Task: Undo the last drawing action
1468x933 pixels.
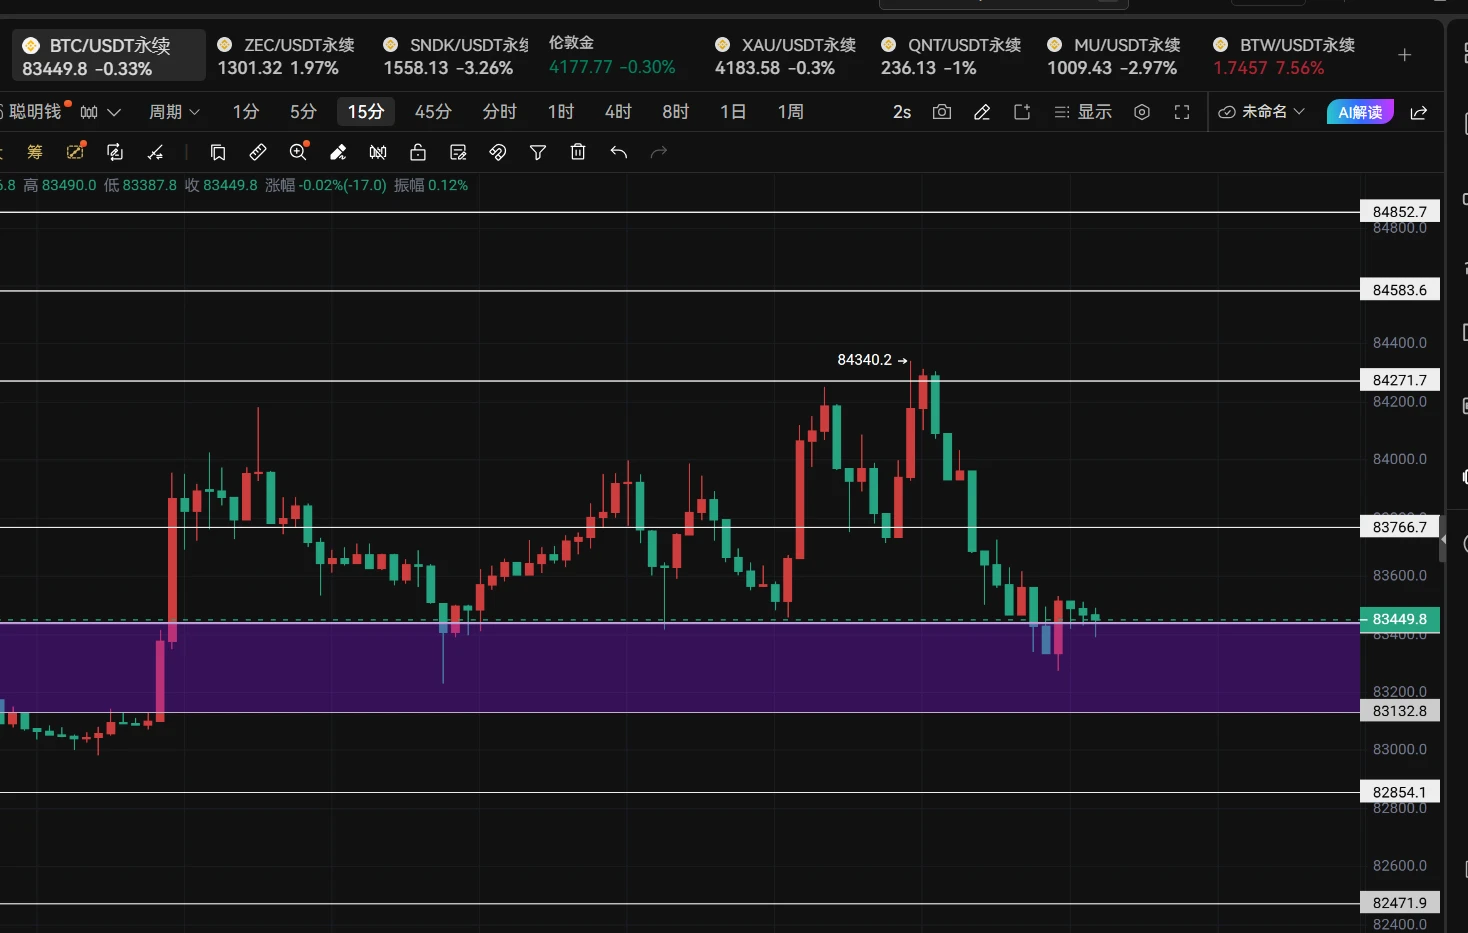Action: [618, 152]
